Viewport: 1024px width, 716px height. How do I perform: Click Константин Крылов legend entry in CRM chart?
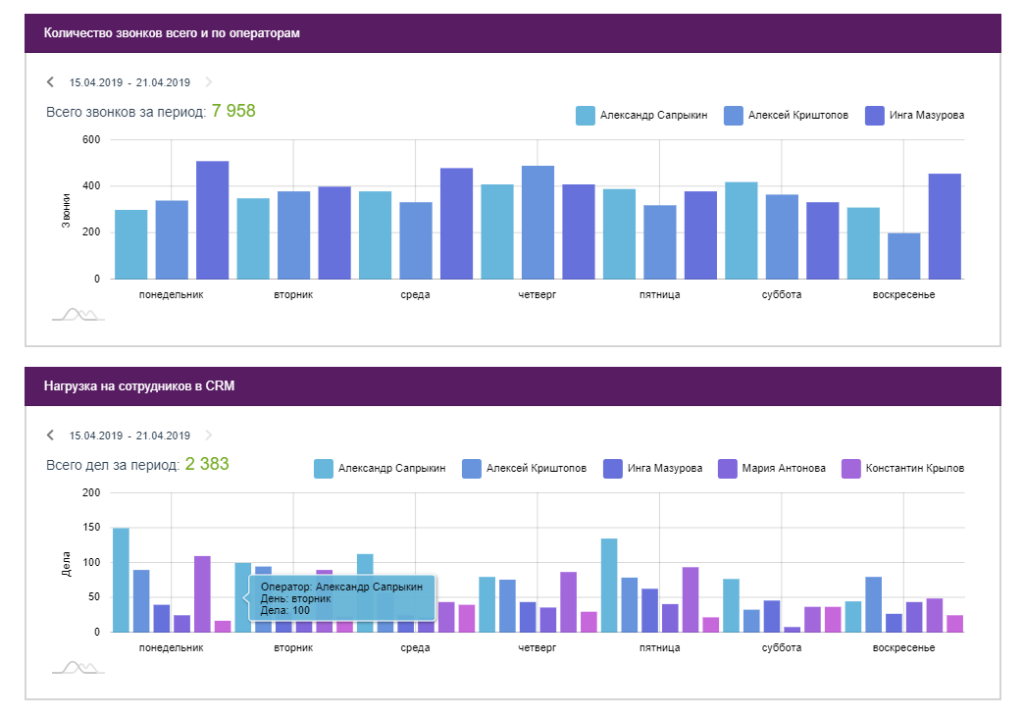point(903,468)
